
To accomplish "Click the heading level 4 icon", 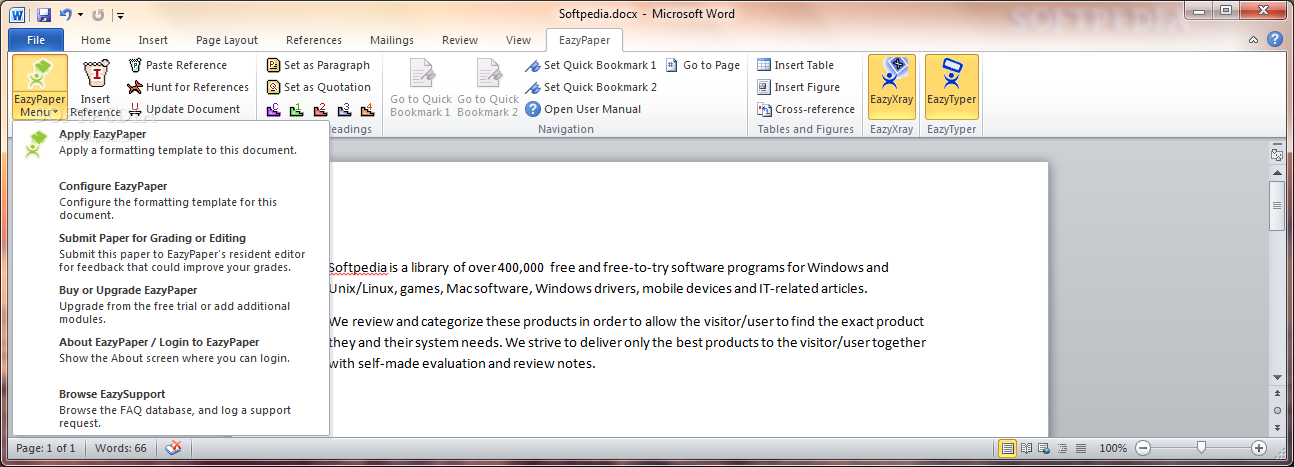I will coord(367,109).
